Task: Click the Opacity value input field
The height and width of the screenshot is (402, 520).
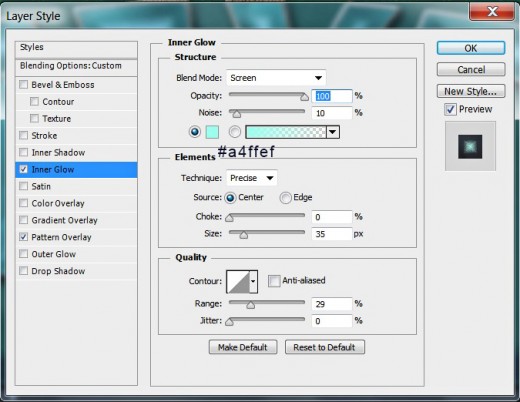Action: pos(332,96)
